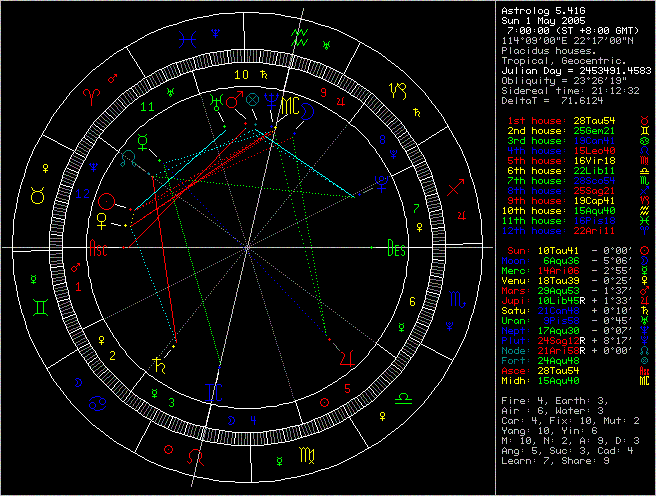
Task: Click the red Jupiter glyph in the chart
Action: click(x=345, y=356)
